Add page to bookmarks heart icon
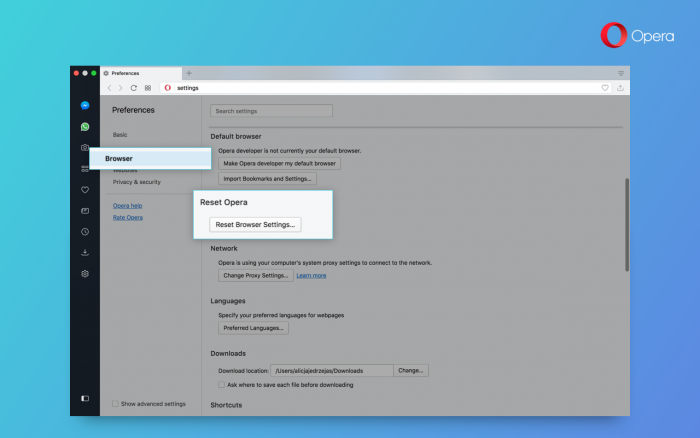The image size is (700, 438). pos(605,88)
